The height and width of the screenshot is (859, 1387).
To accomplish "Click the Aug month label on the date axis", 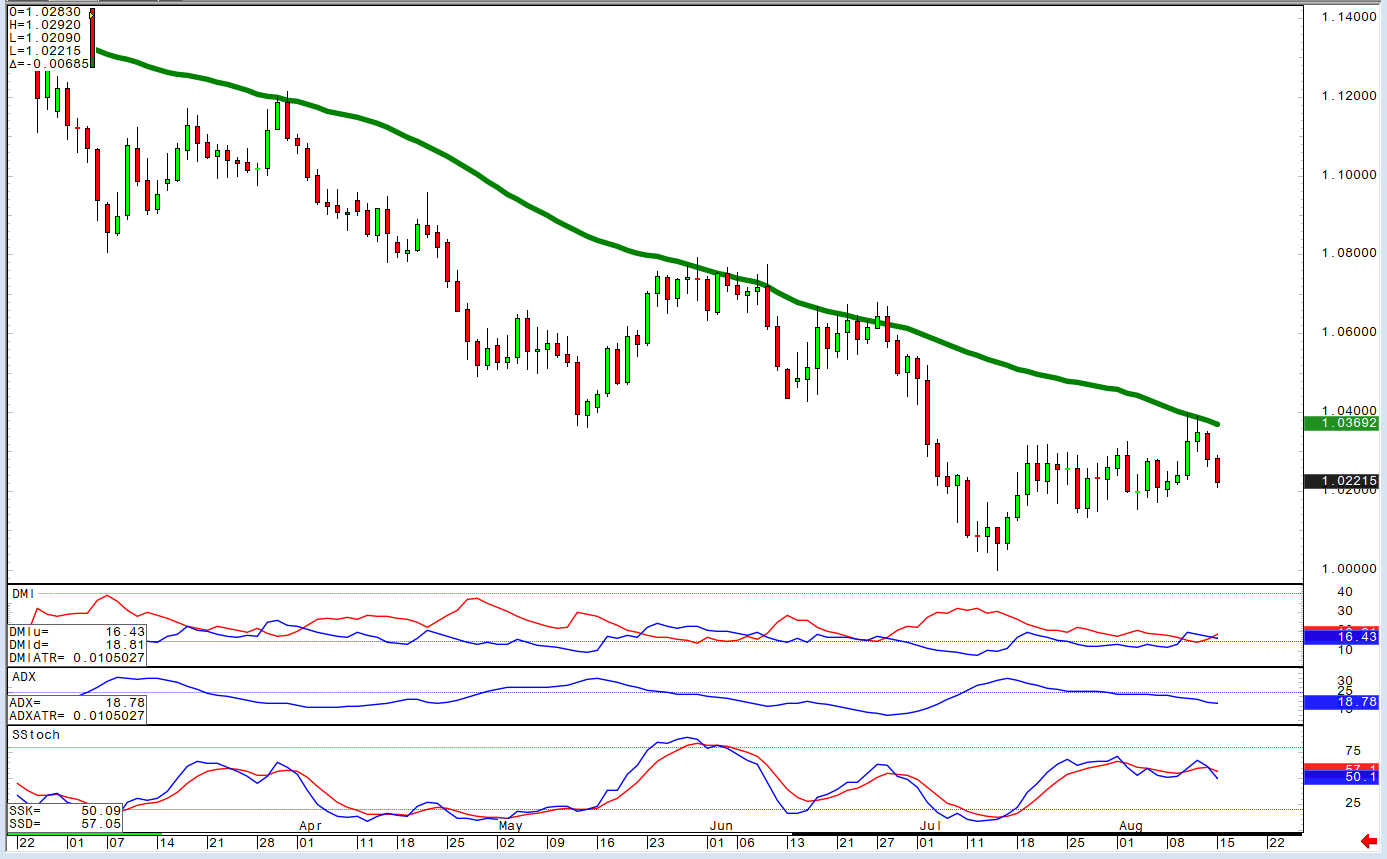I will [1130, 827].
